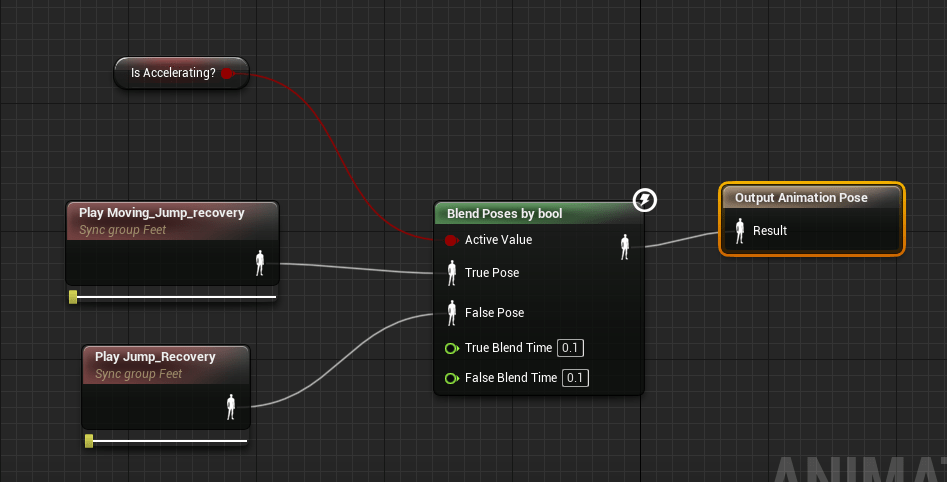Click Play Jump_Recovery output pose pin
Screen dimensions: 947x482
231,406
